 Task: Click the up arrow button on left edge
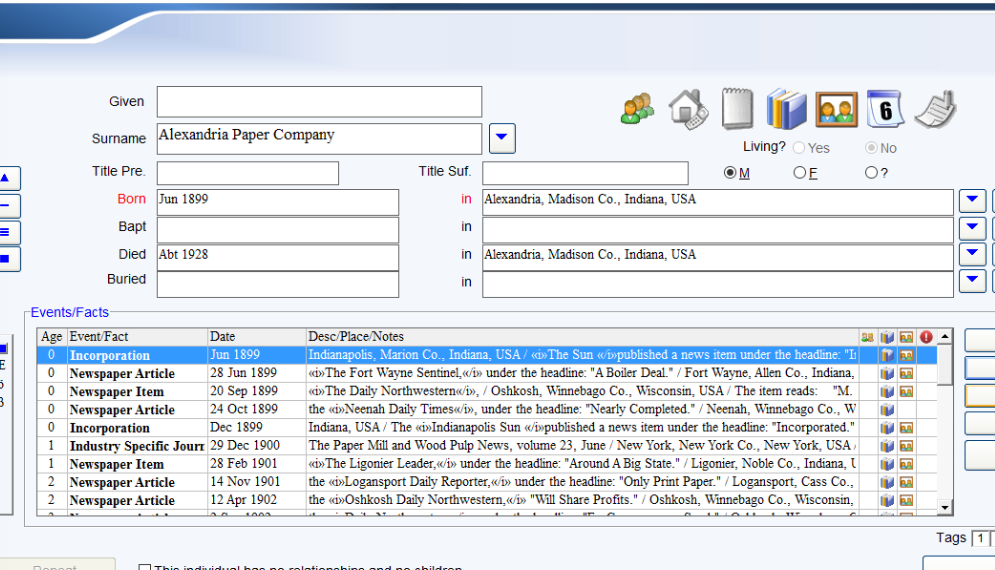coord(8,178)
